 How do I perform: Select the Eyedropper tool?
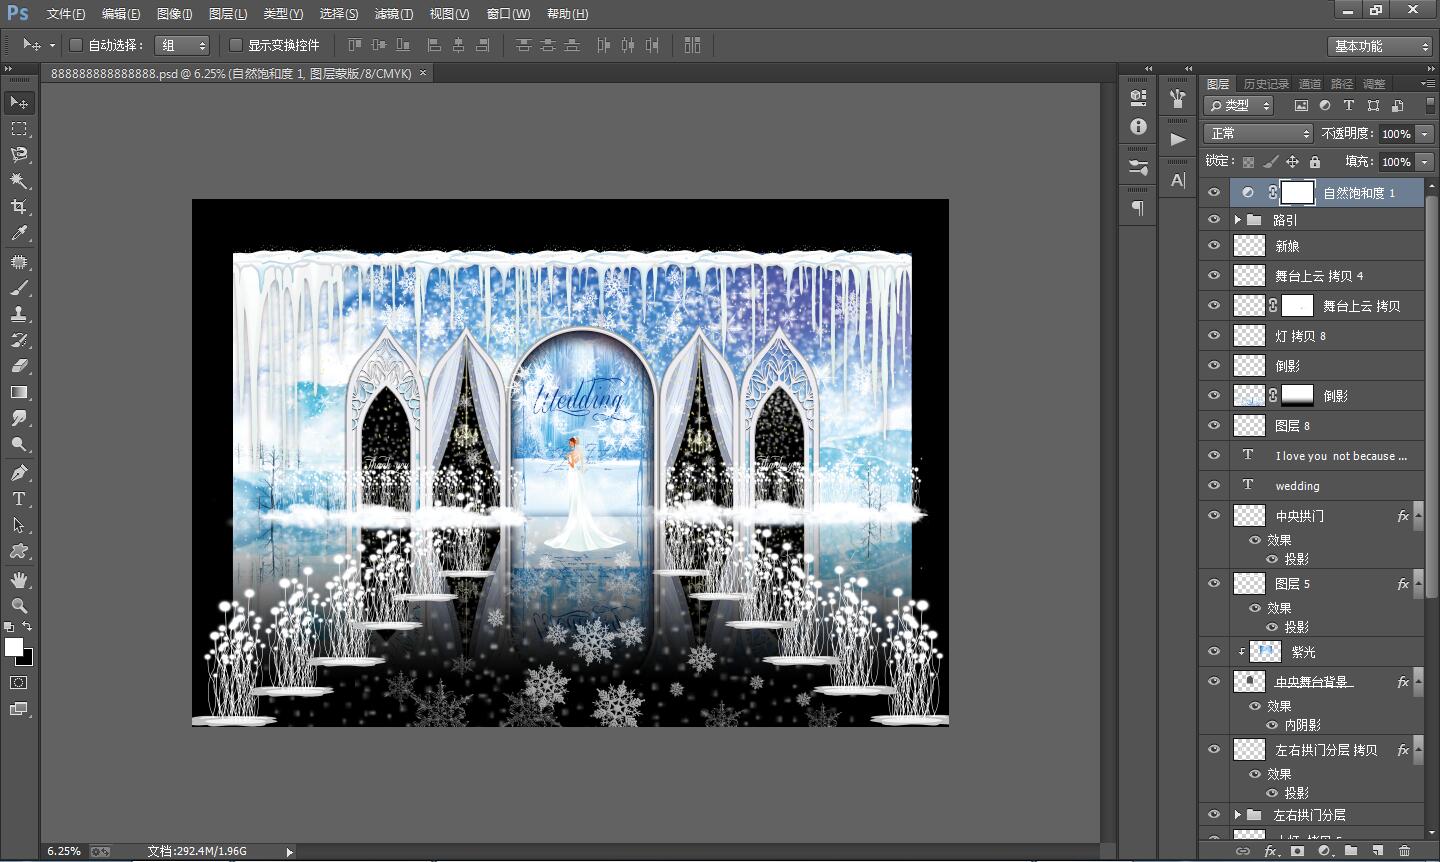[19, 233]
